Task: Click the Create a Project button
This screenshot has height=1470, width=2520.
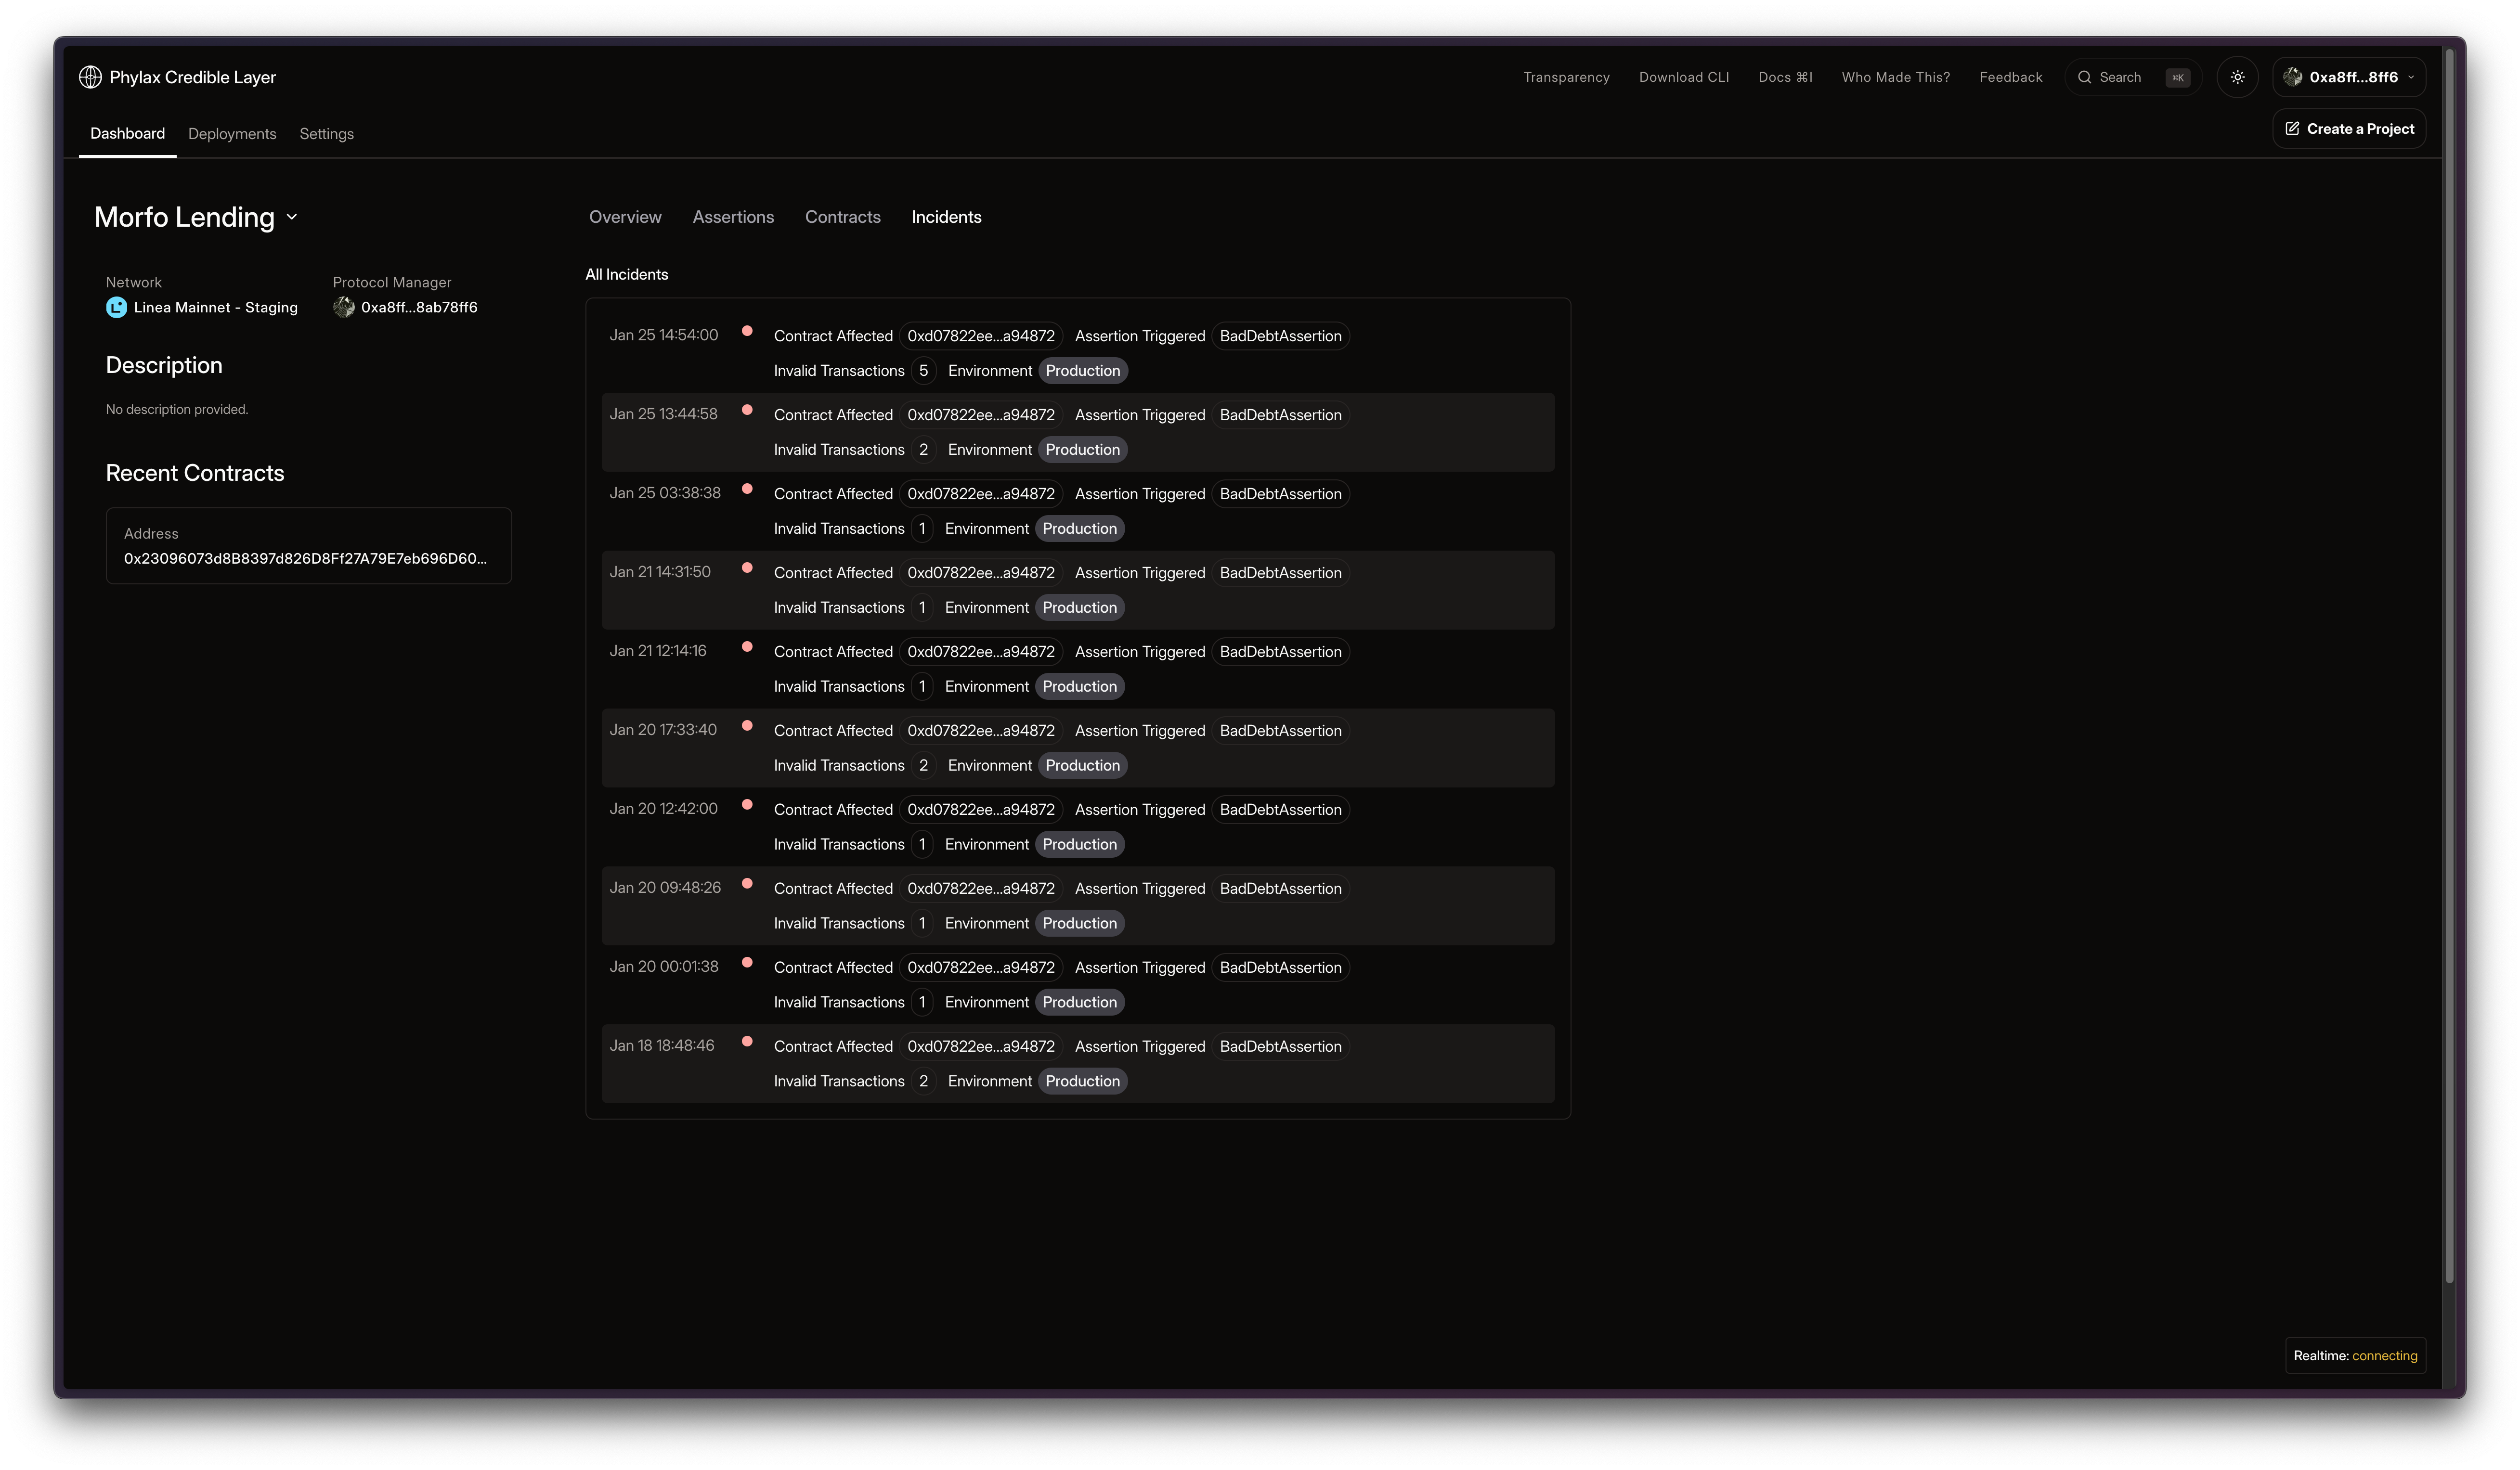Action: click(2349, 128)
